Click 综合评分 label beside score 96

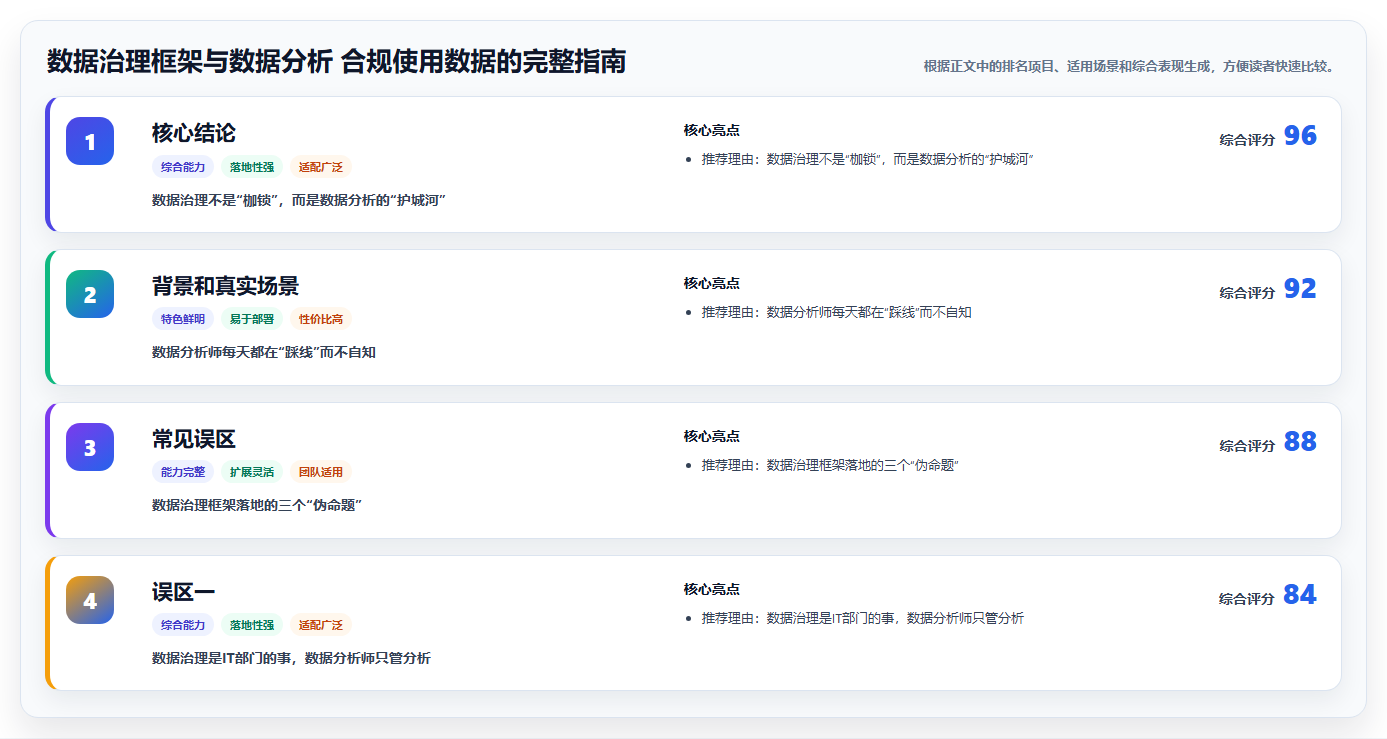[x=1247, y=140]
